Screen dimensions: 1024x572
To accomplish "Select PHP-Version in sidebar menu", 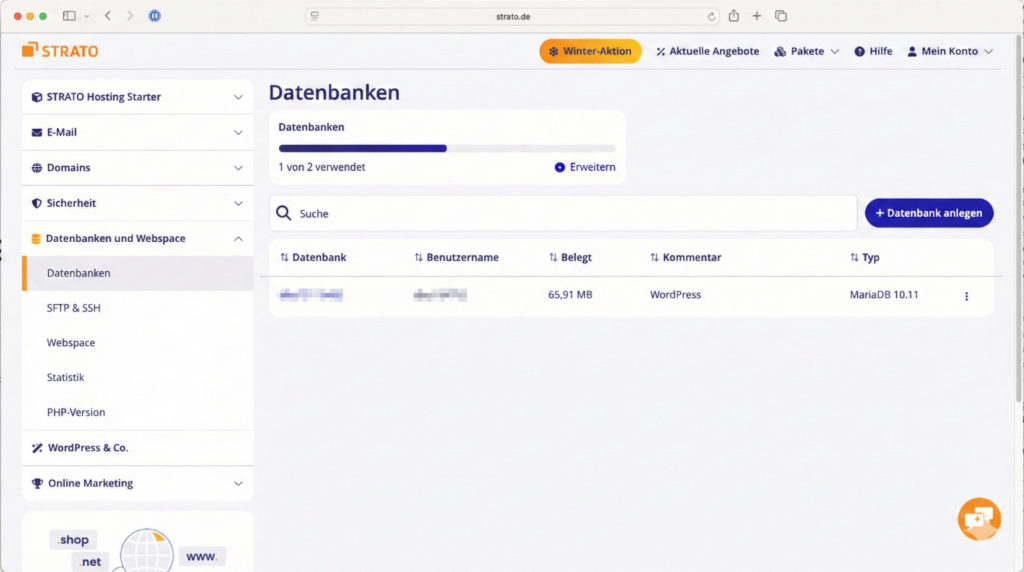I will click(76, 412).
